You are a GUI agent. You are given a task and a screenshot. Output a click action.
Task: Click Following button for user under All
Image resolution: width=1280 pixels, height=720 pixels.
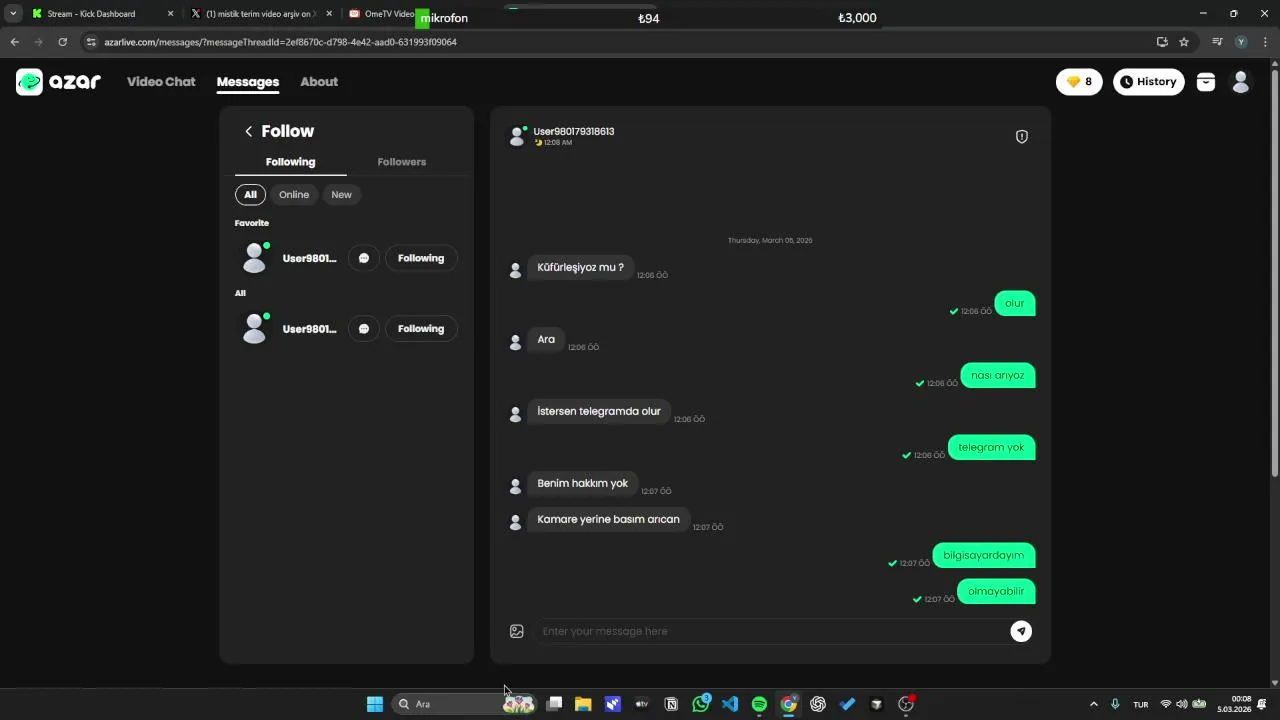point(421,329)
